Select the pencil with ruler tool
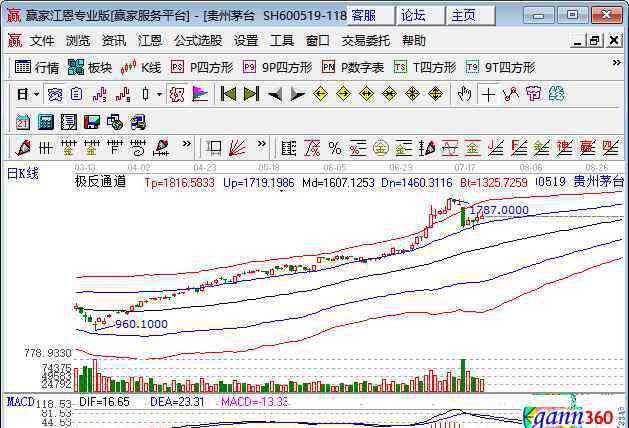The height and width of the screenshot is (428, 629). (x=161, y=148)
